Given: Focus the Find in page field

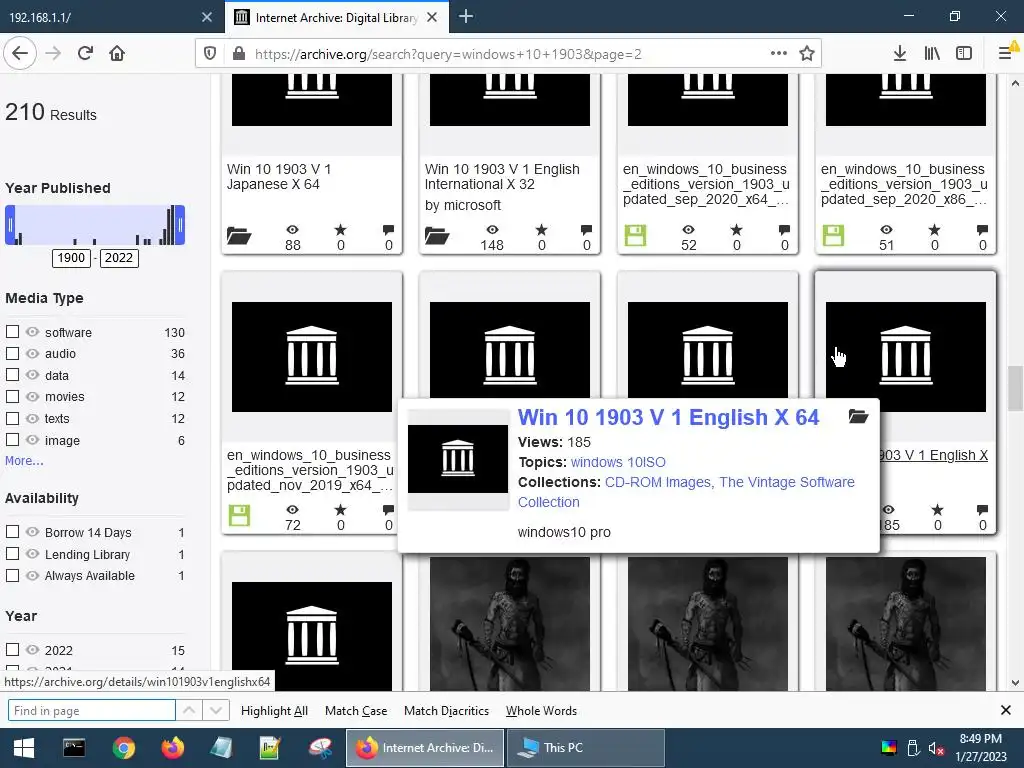Looking at the screenshot, I should pos(91,710).
